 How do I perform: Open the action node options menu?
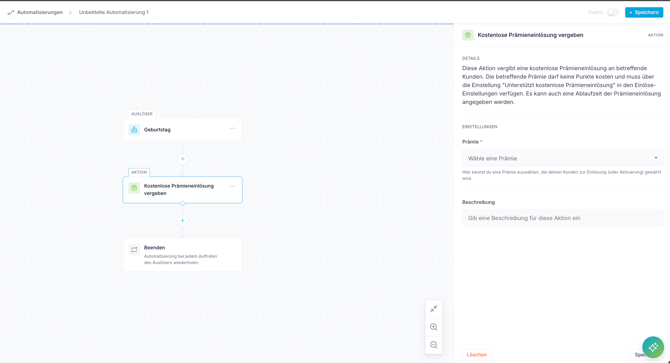pos(232,186)
